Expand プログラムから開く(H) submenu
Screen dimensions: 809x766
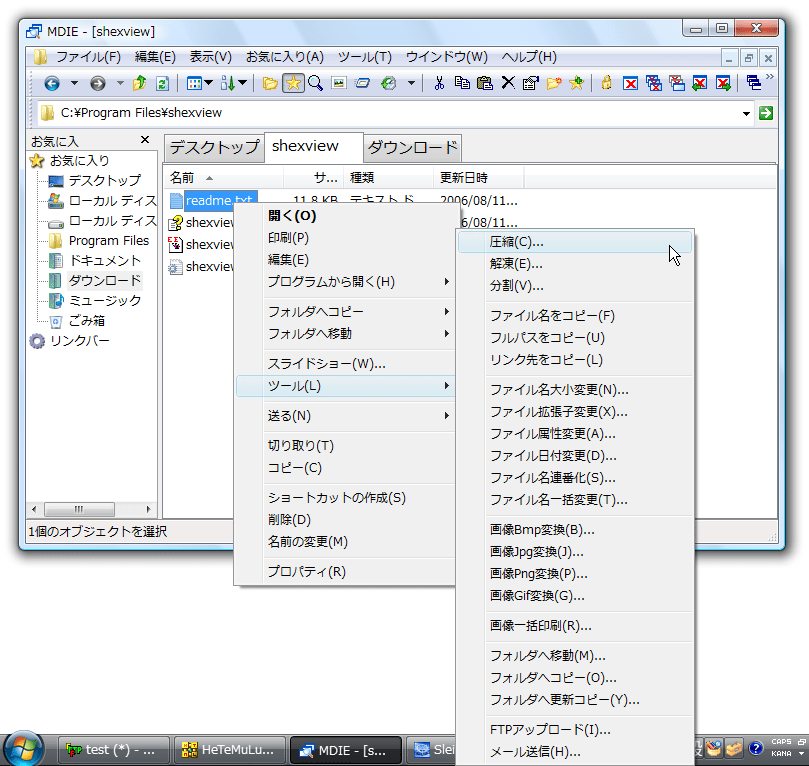coord(345,282)
